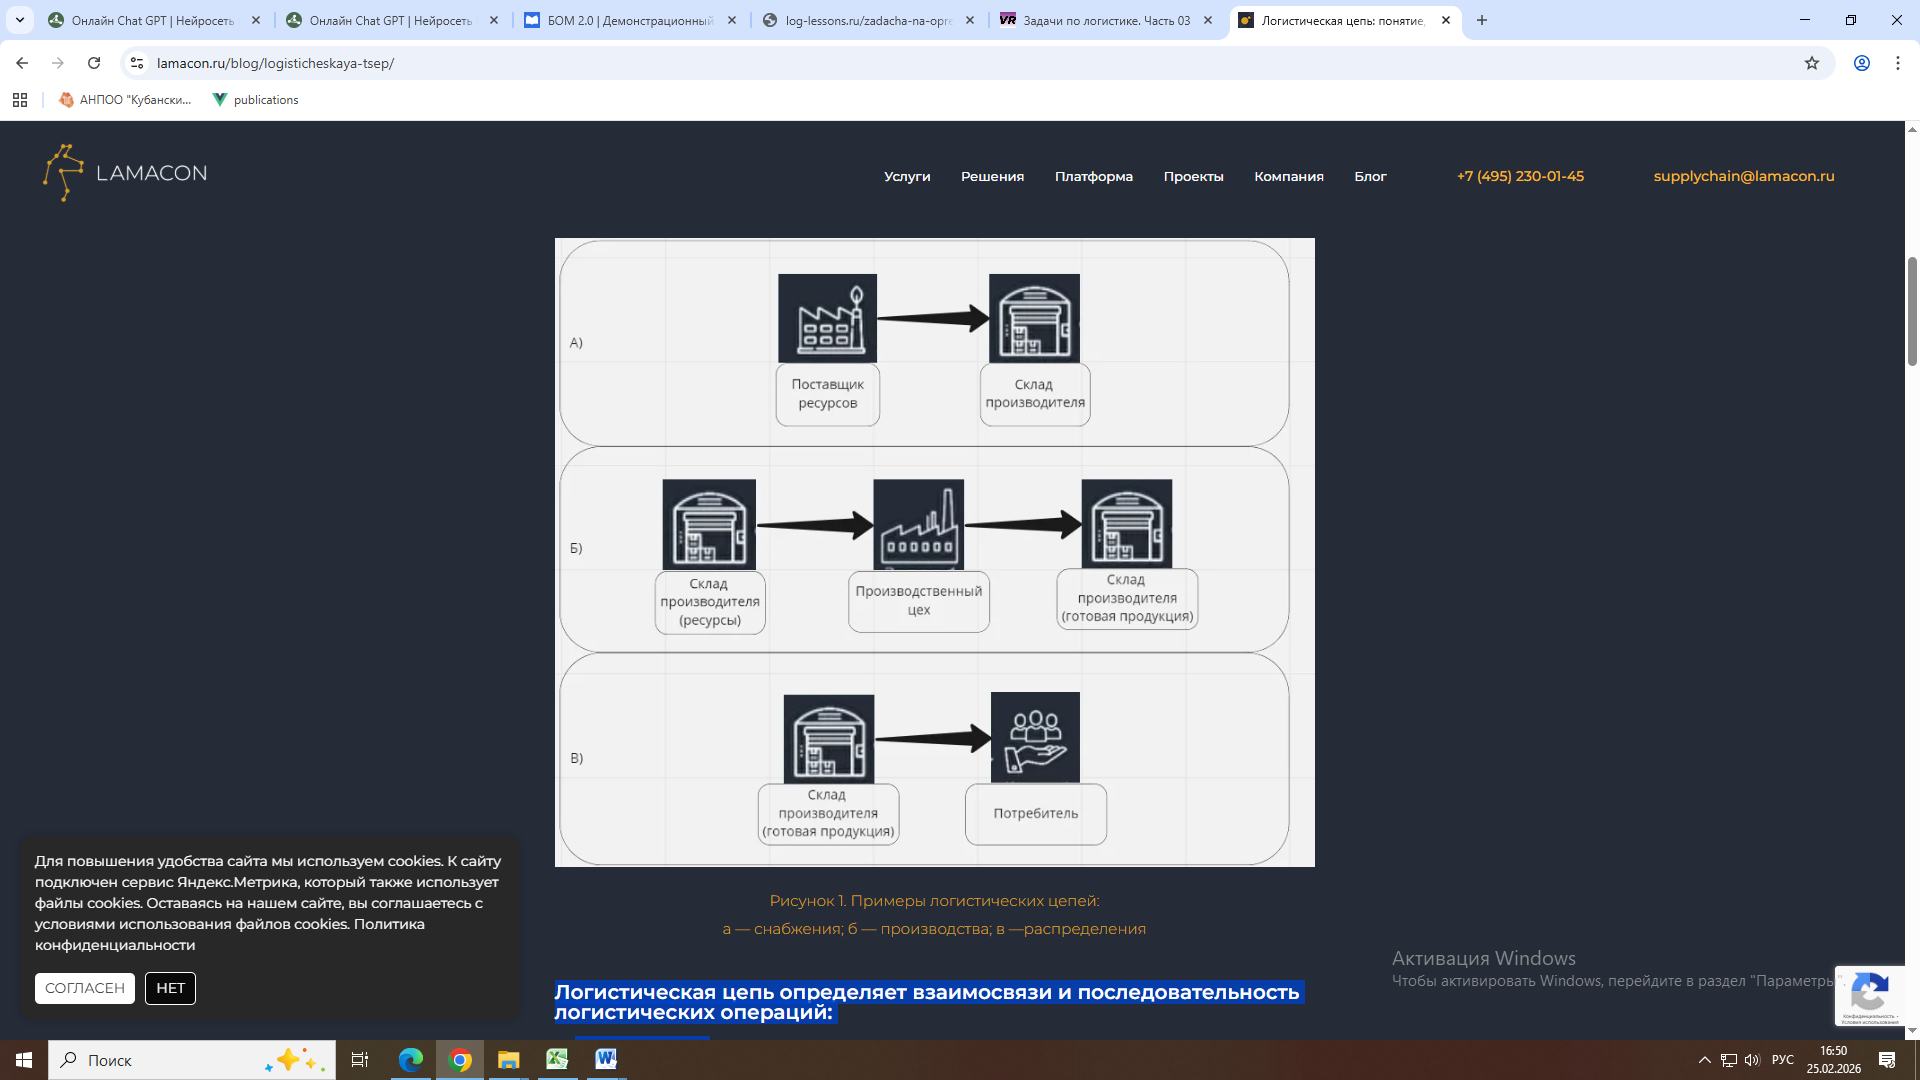Open the Услуги menu item
This screenshot has width=1920, height=1080.
[x=907, y=176]
